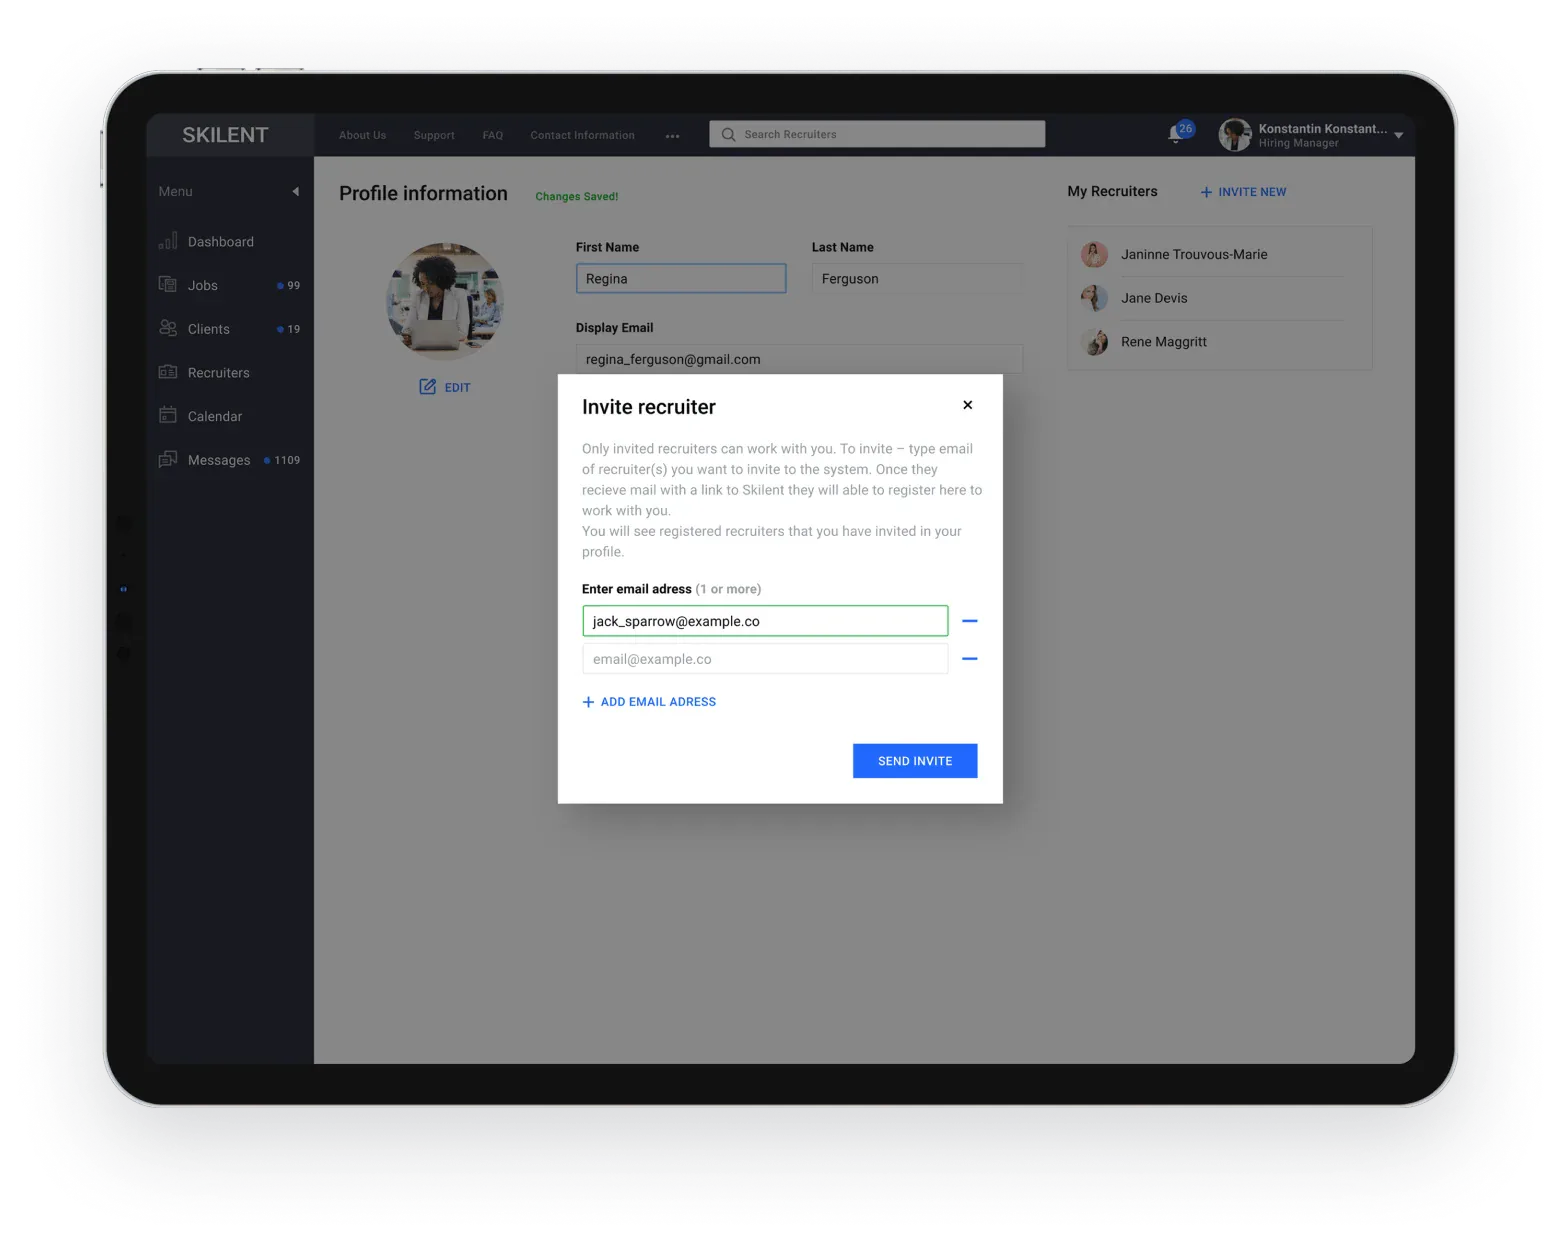Open Contact Information in top navigation
1559x1240 pixels.
tap(582, 135)
